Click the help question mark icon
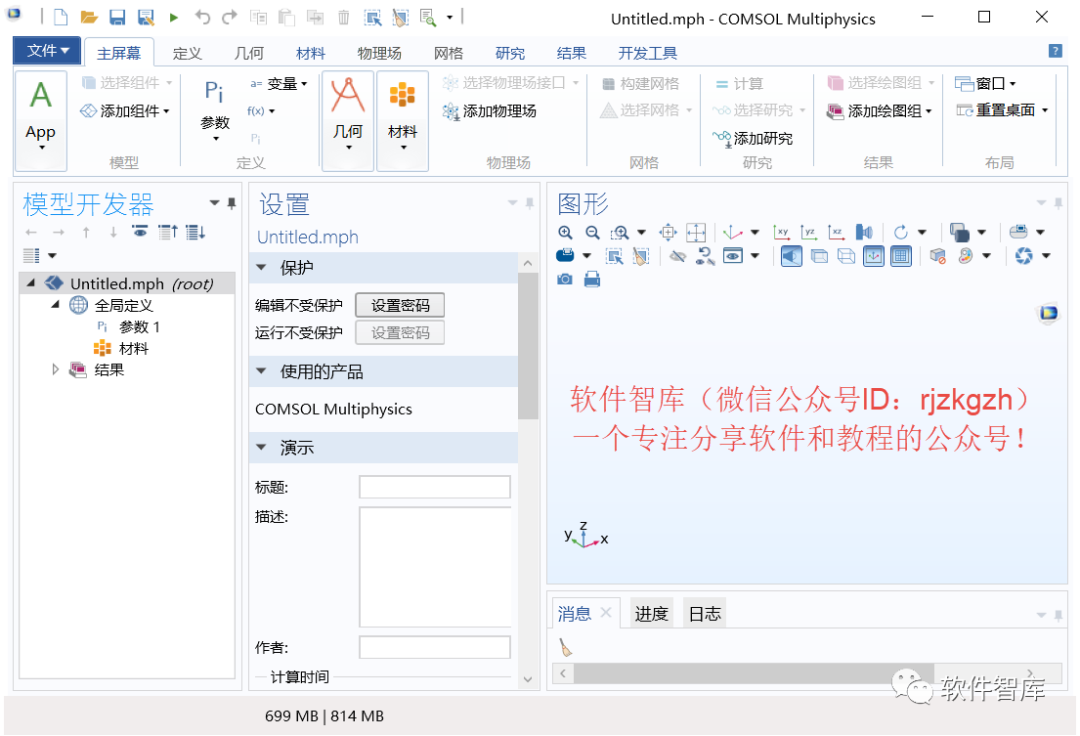 click(1055, 51)
